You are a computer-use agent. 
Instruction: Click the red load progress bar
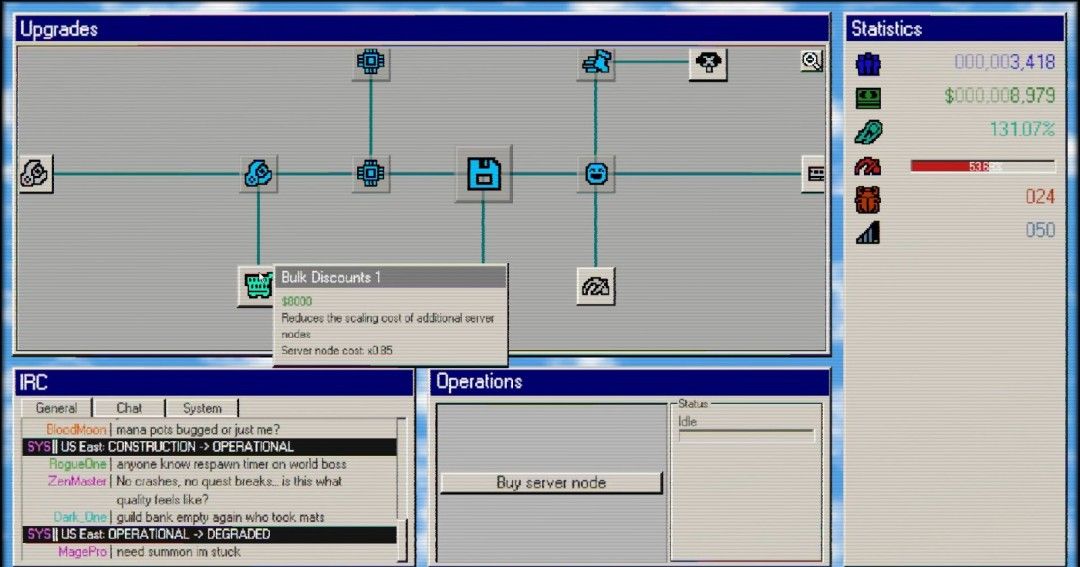click(982, 166)
